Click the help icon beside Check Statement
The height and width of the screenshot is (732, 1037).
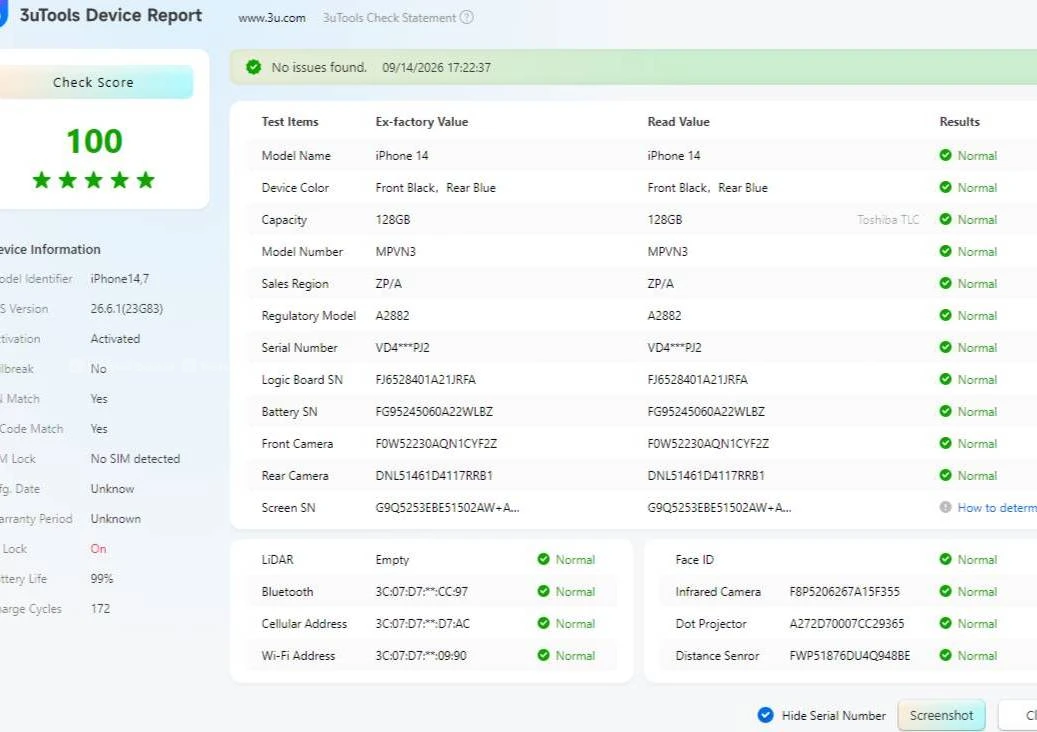tap(467, 17)
